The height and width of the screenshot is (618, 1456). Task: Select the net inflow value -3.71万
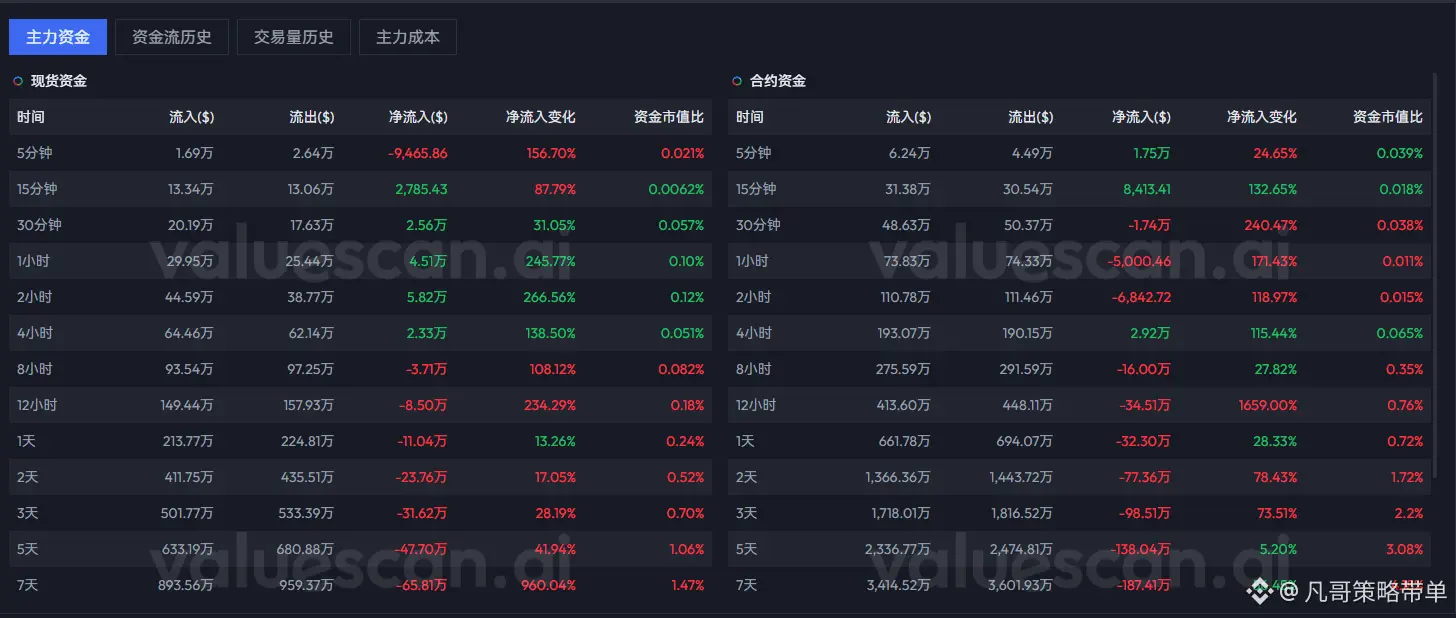426,369
